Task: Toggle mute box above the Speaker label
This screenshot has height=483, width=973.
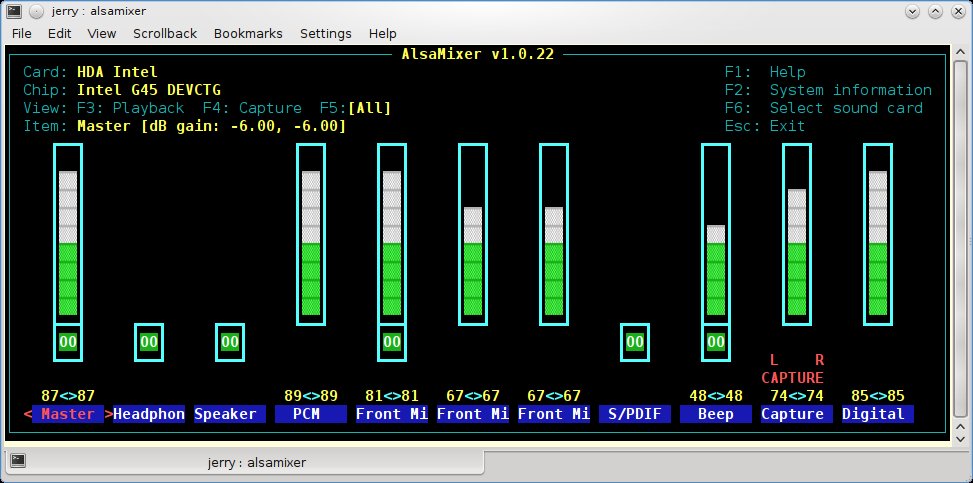Action: pos(230,342)
